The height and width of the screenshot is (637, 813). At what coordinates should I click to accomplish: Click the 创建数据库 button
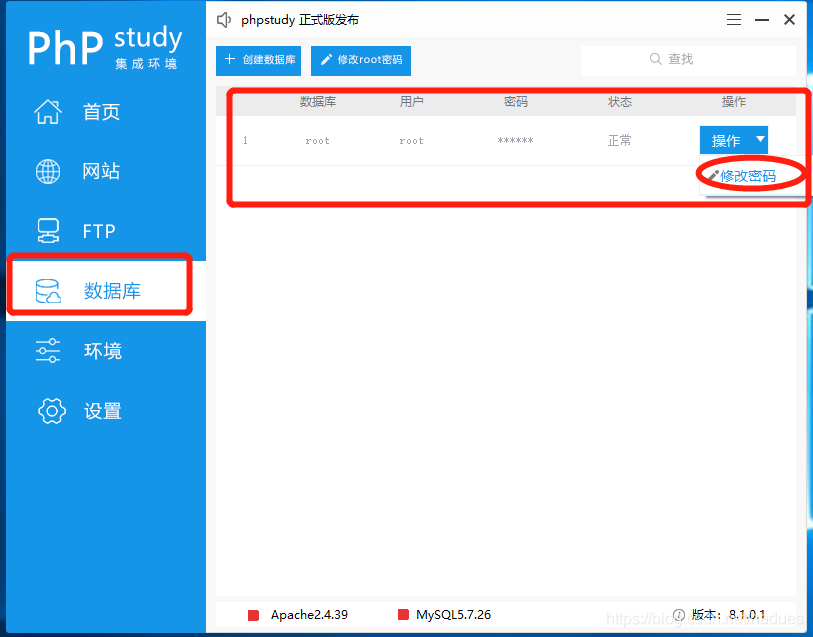point(258,60)
